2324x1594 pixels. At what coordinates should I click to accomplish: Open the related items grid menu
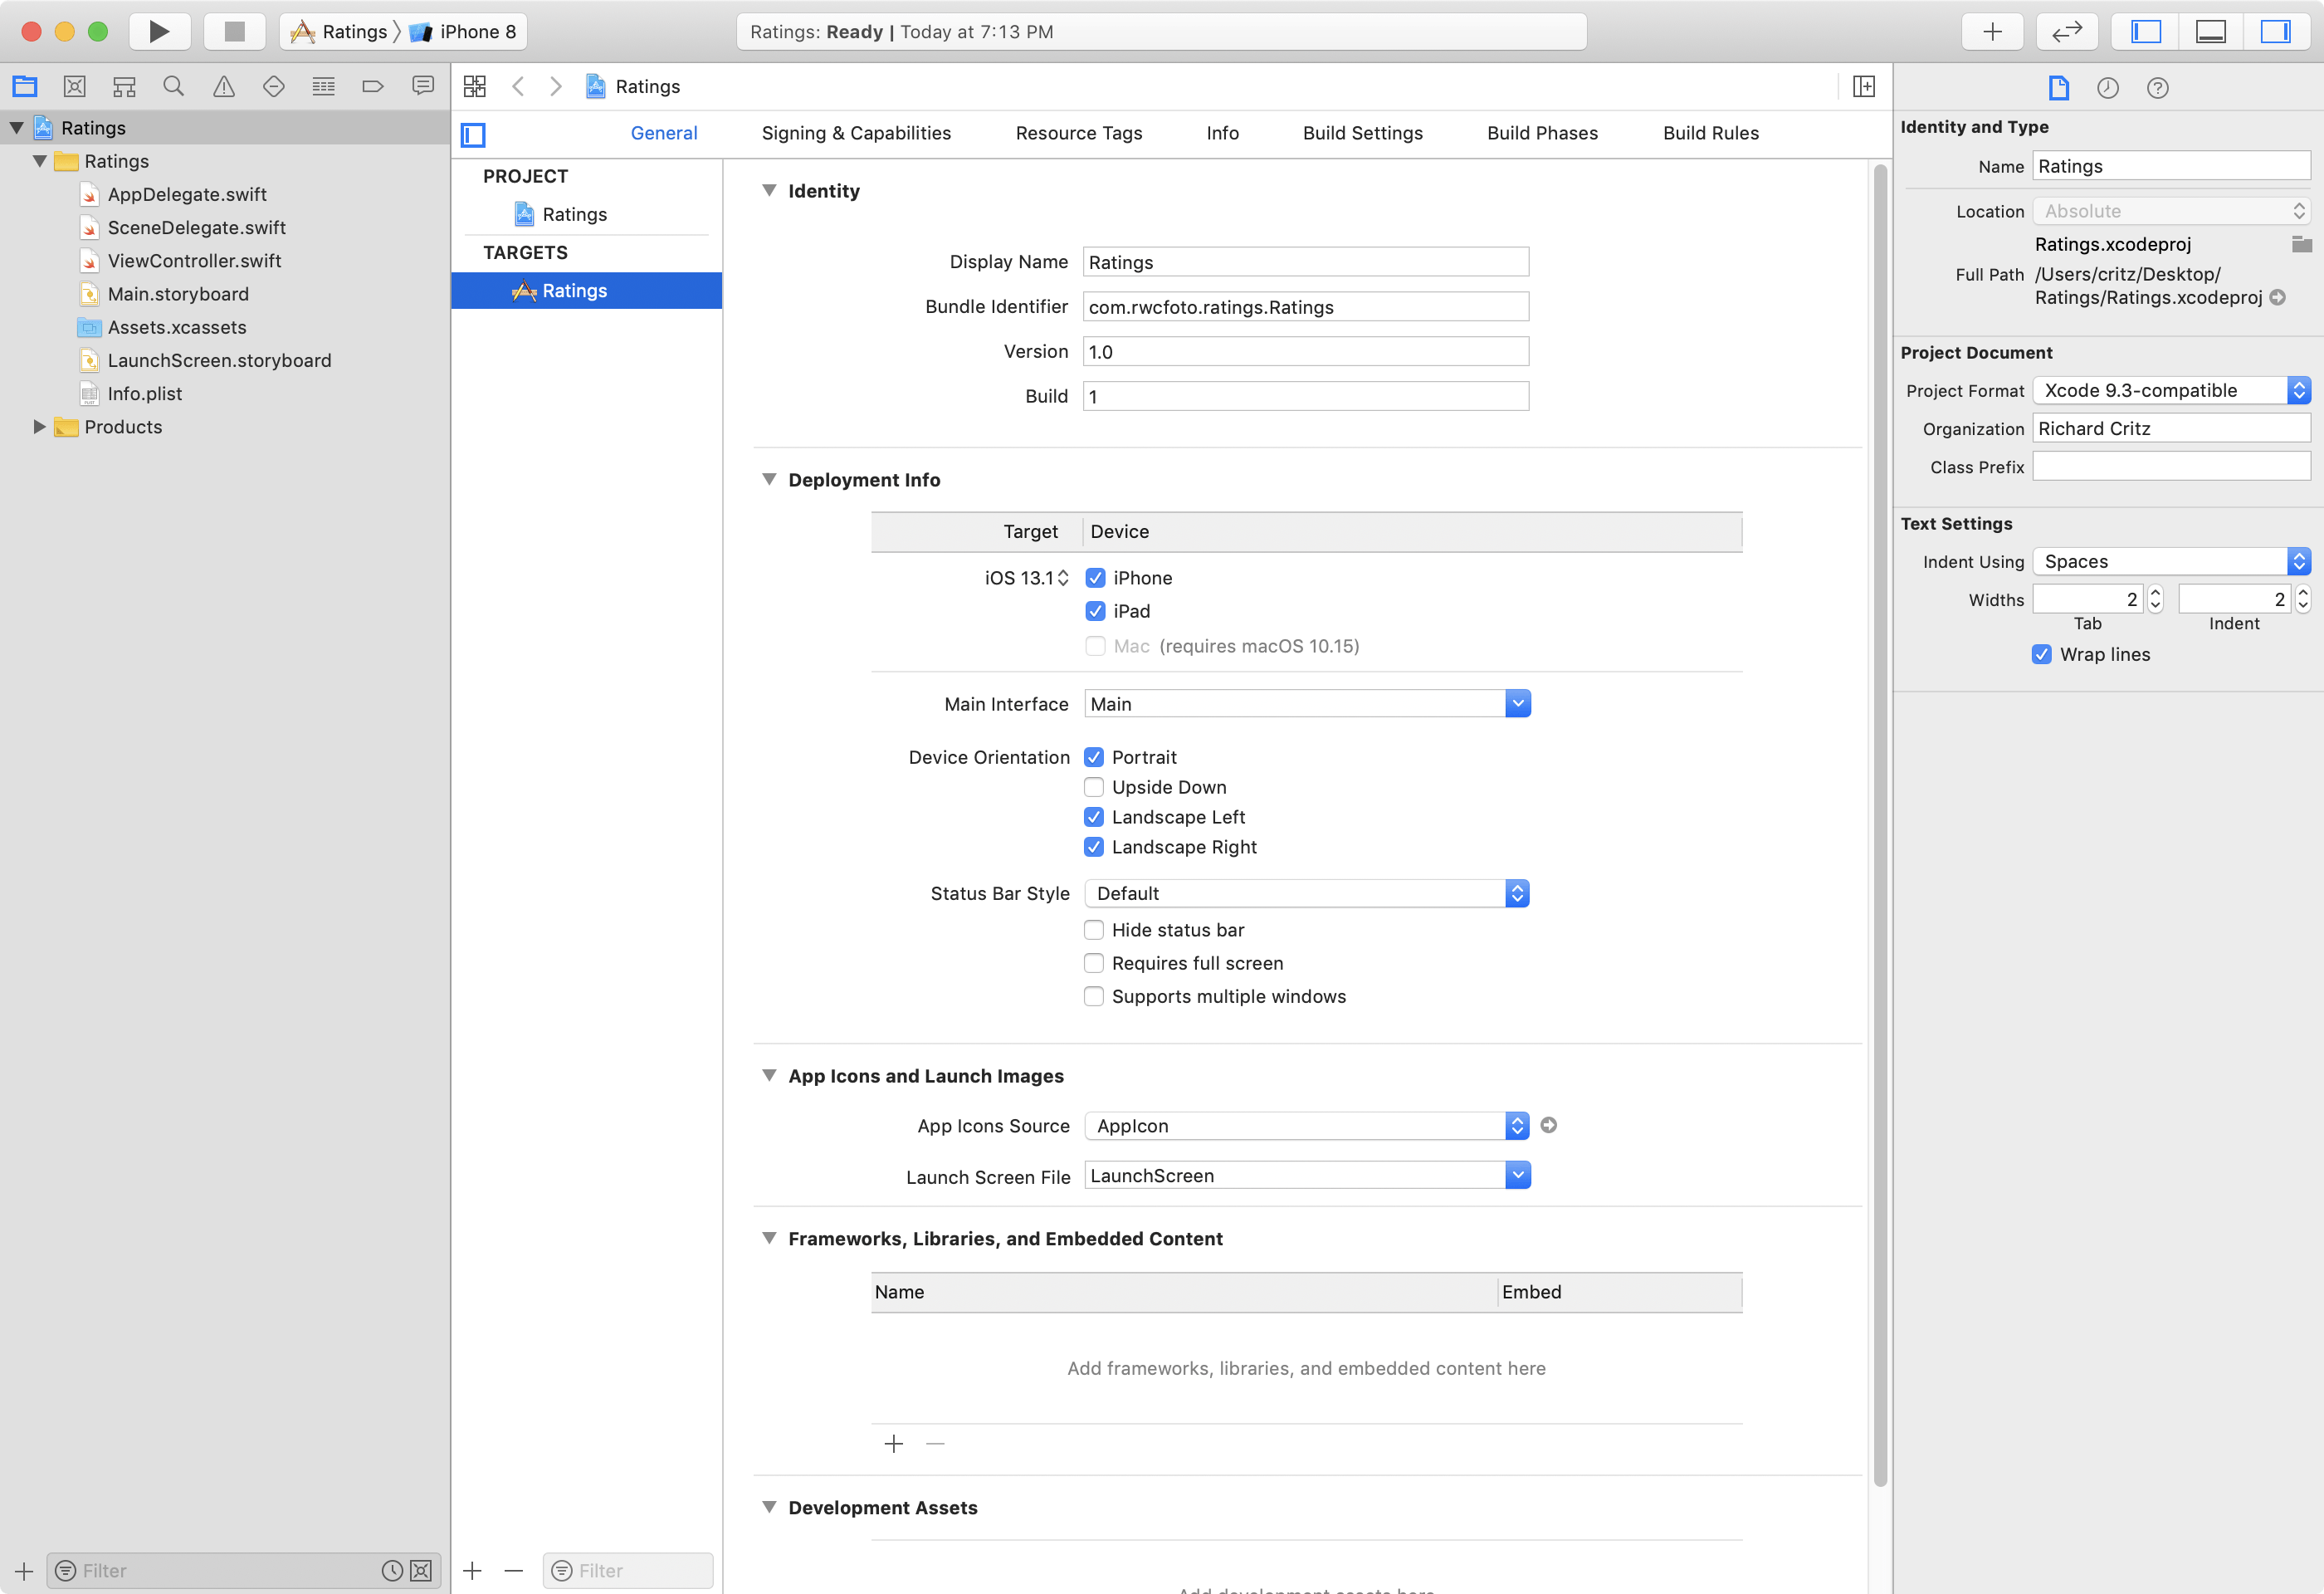(x=475, y=86)
